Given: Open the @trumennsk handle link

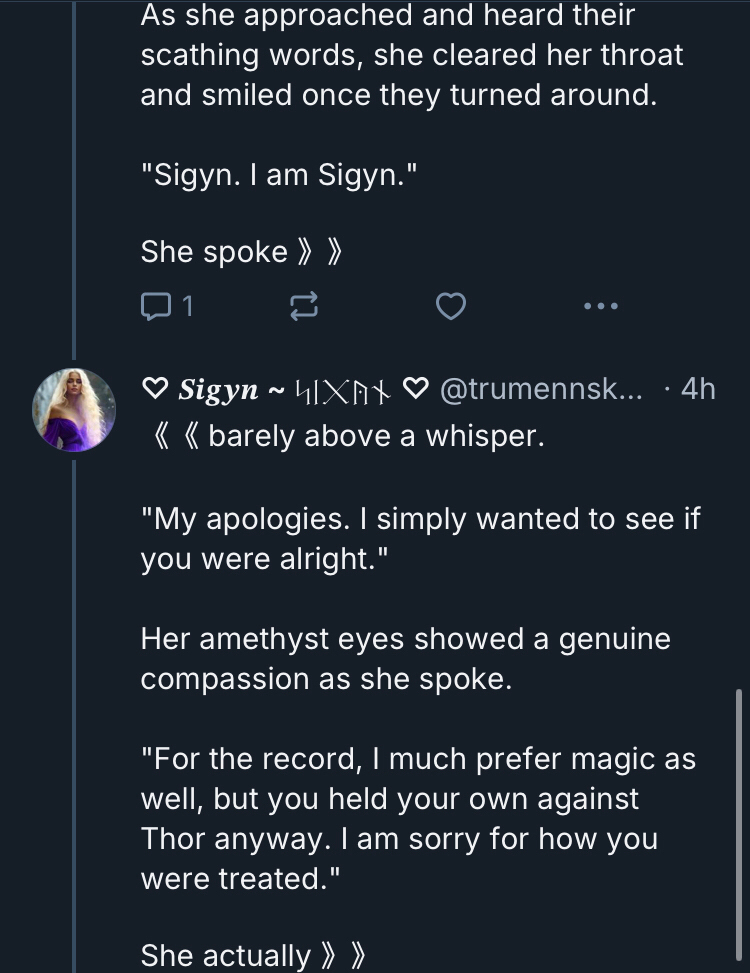Looking at the screenshot, I should (543, 389).
